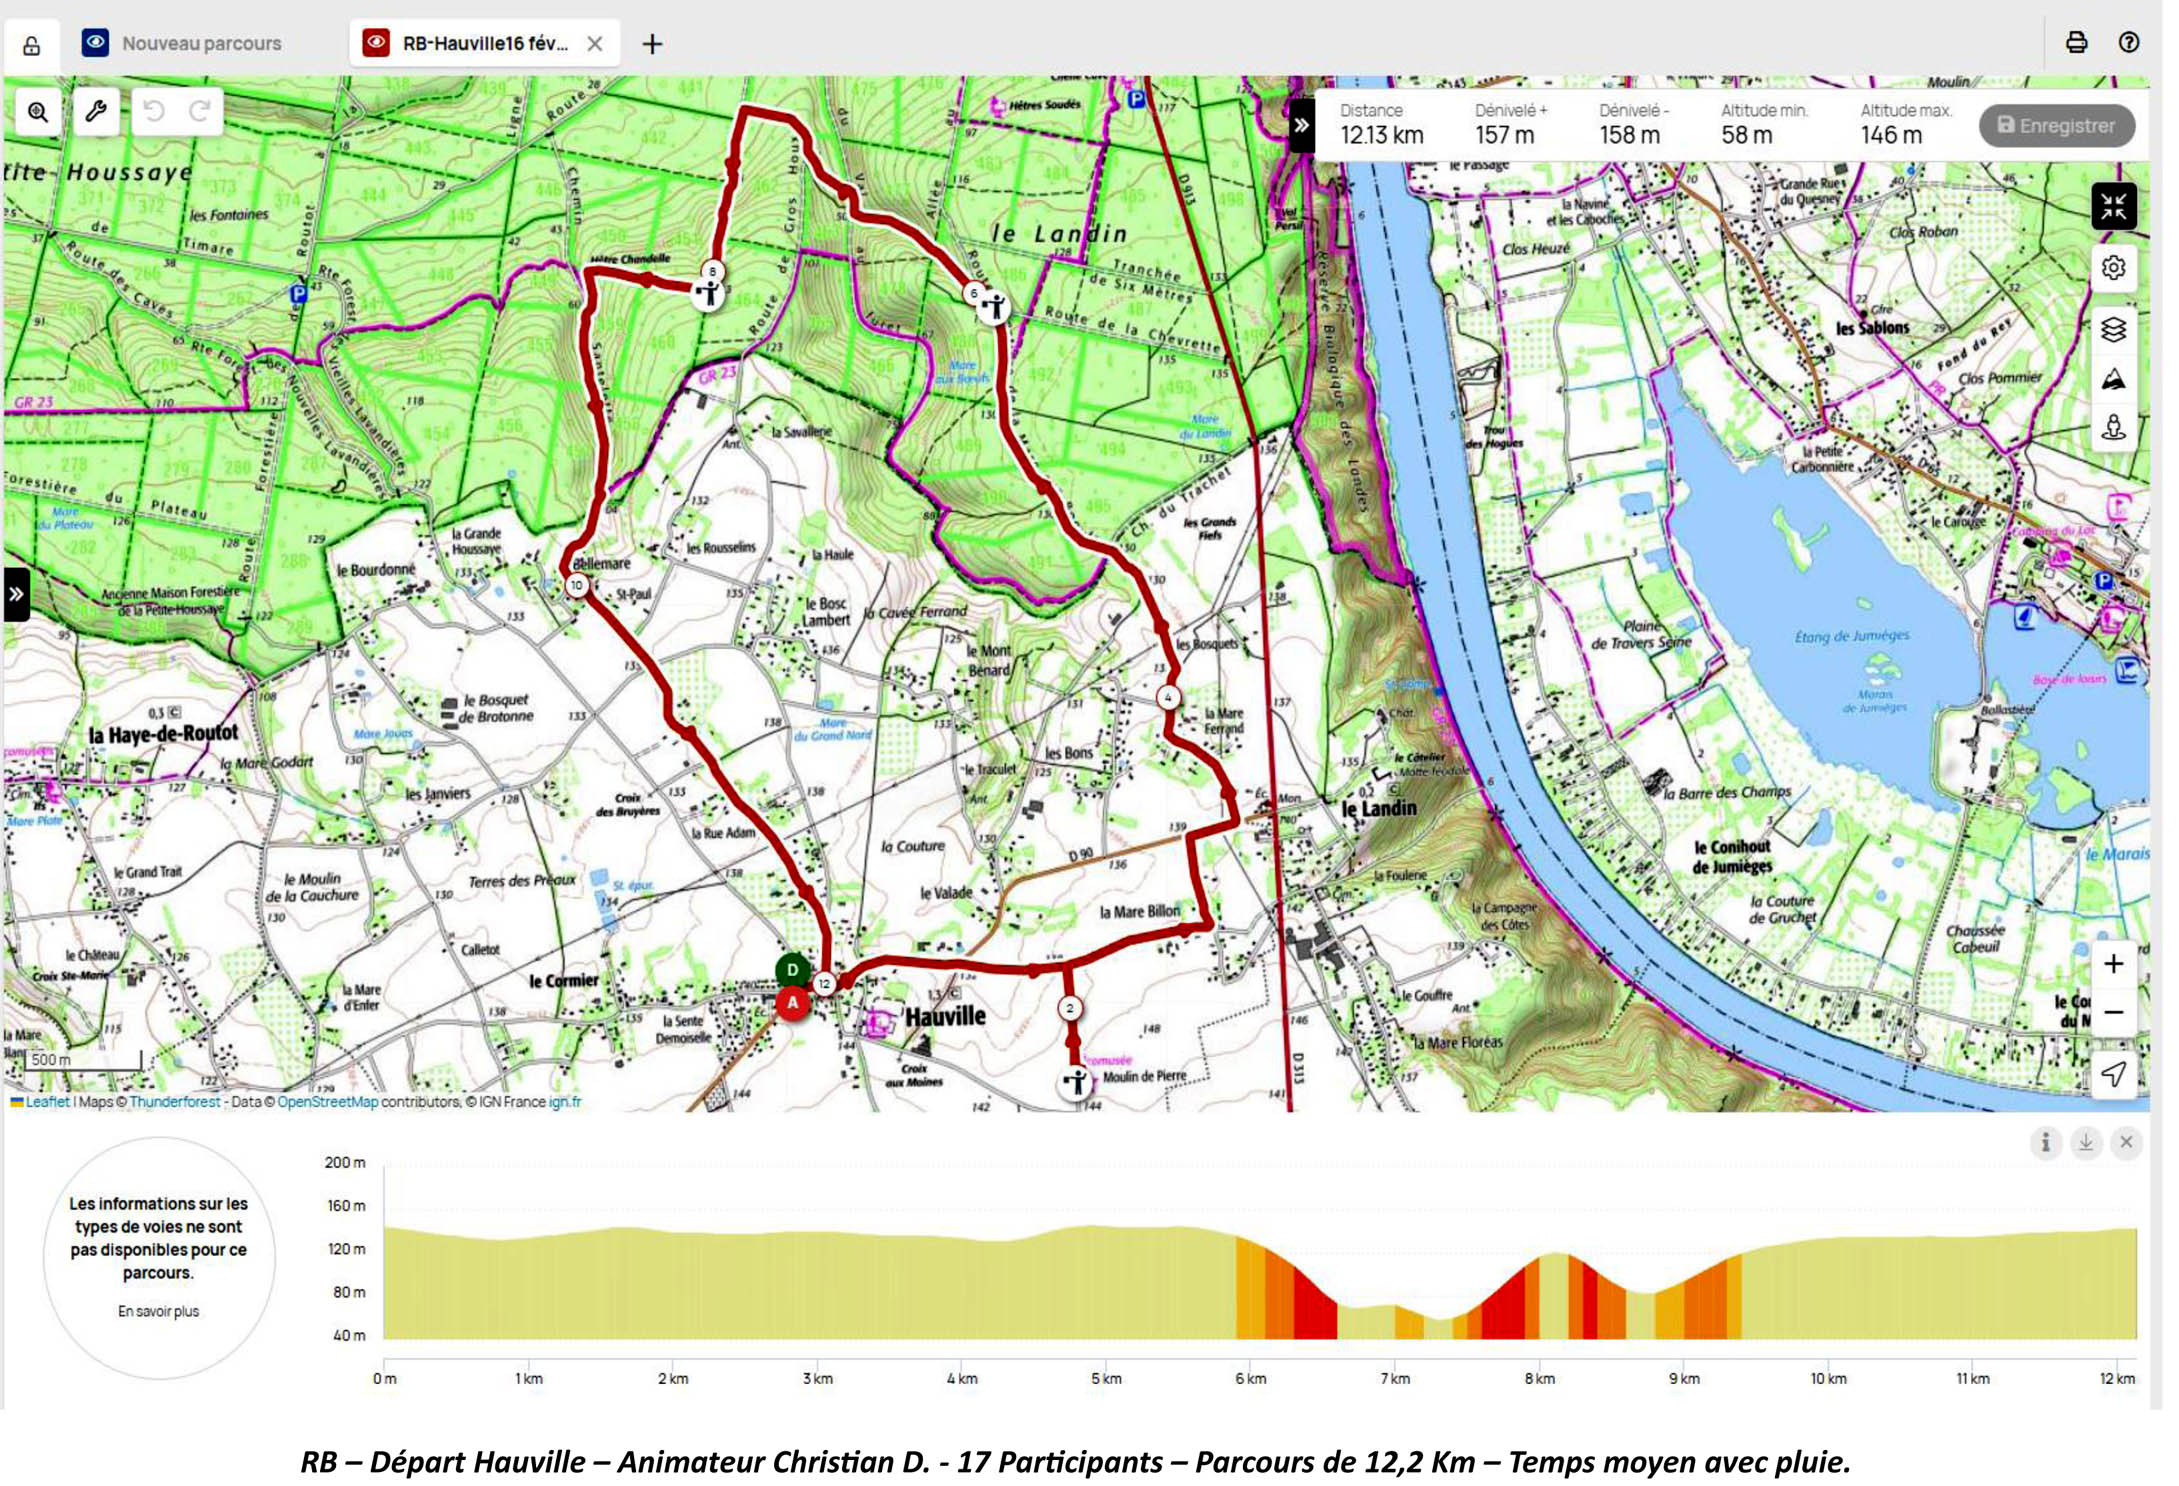The height and width of the screenshot is (1486, 2179).
Task: Expand the left side panel chevron
Action: (x=16, y=594)
